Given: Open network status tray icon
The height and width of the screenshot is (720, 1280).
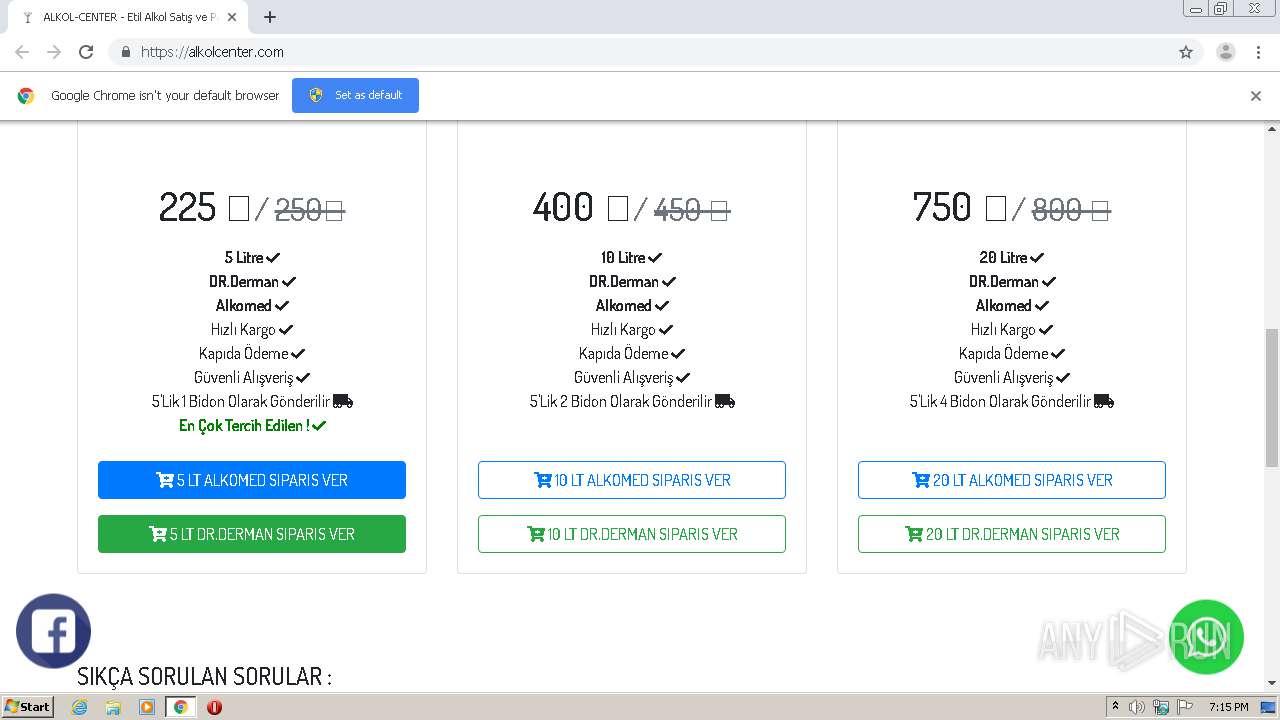Looking at the screenshot, I should 1161,707.
